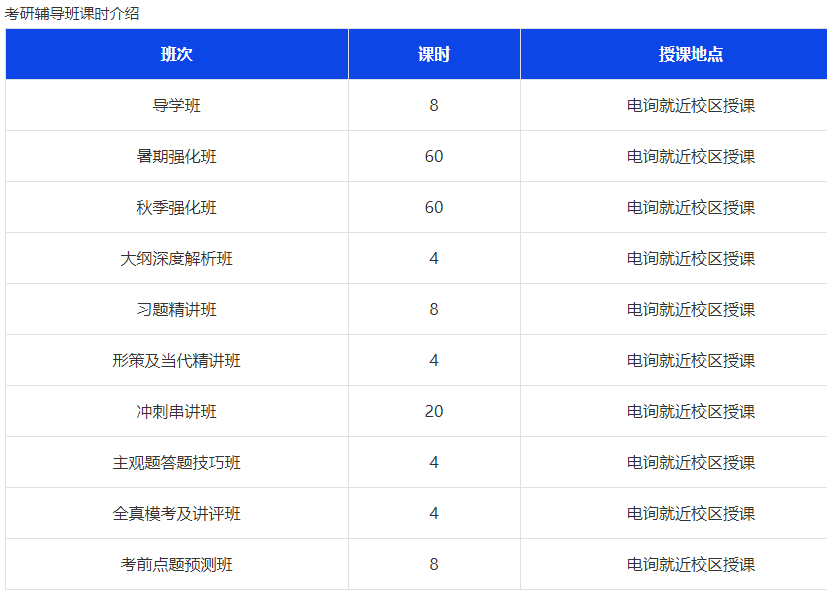This screenshot has width=827, height=605.
Task: Select the 形策及当代精讲班 row label
Action: tap(175, 360)
